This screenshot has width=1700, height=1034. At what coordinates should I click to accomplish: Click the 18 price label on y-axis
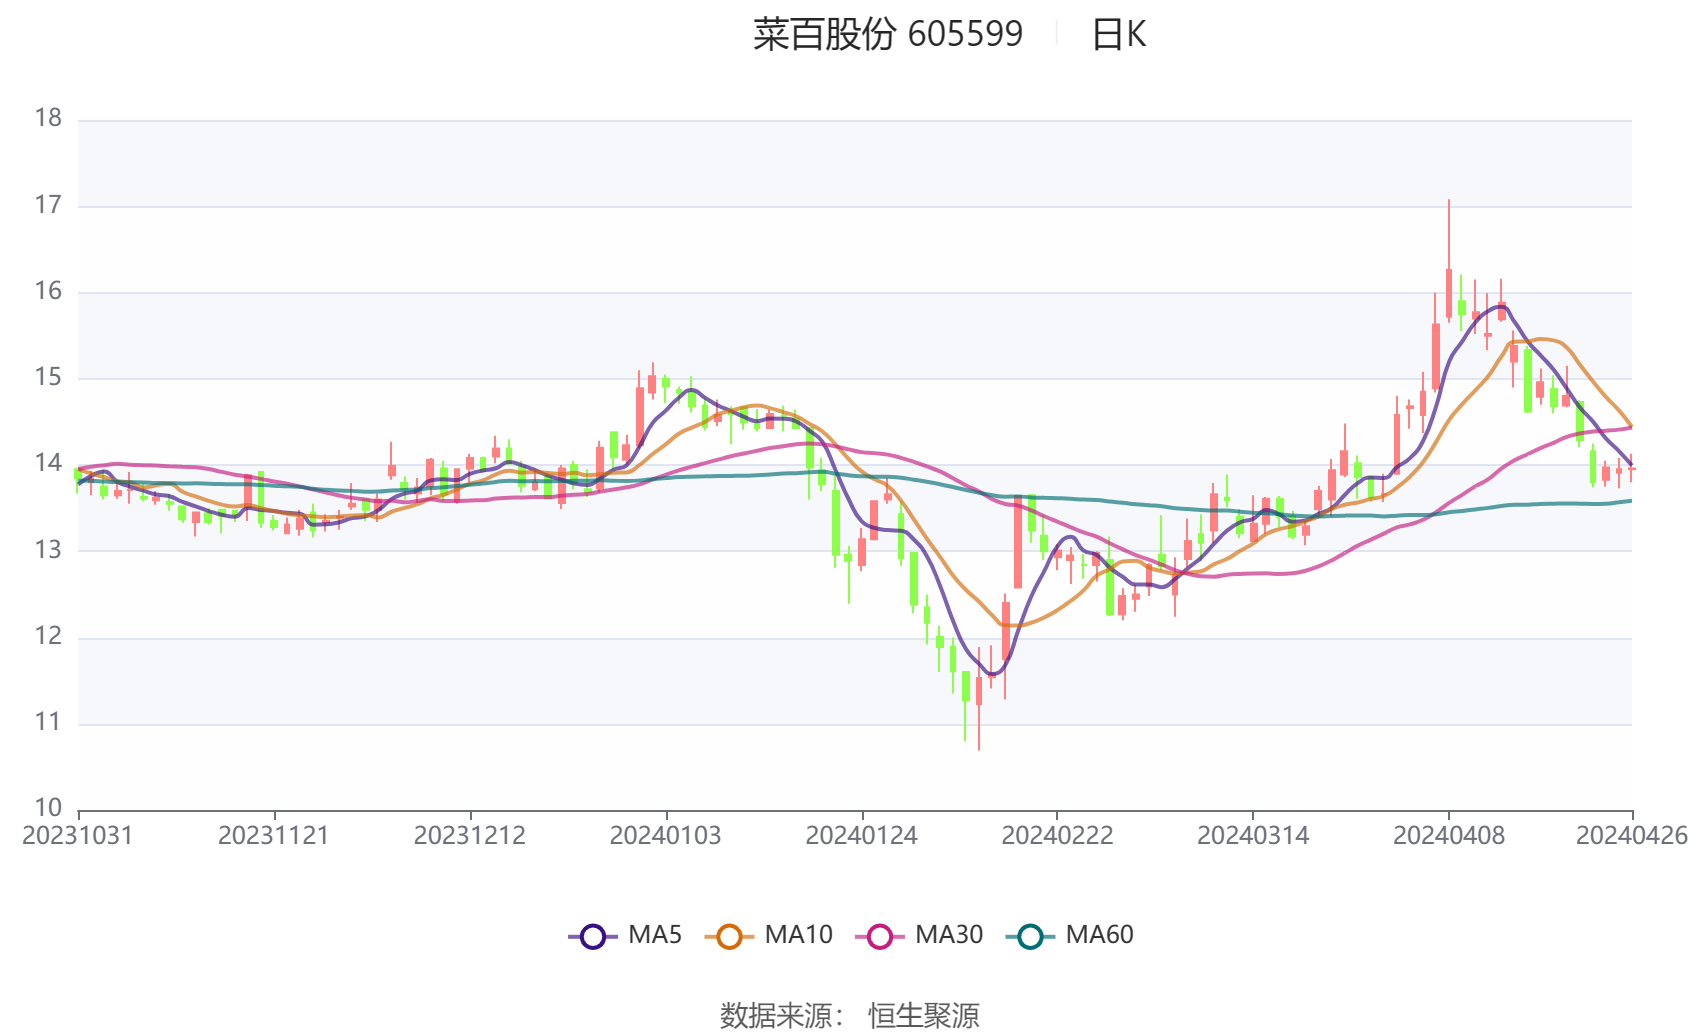point(48,118)
